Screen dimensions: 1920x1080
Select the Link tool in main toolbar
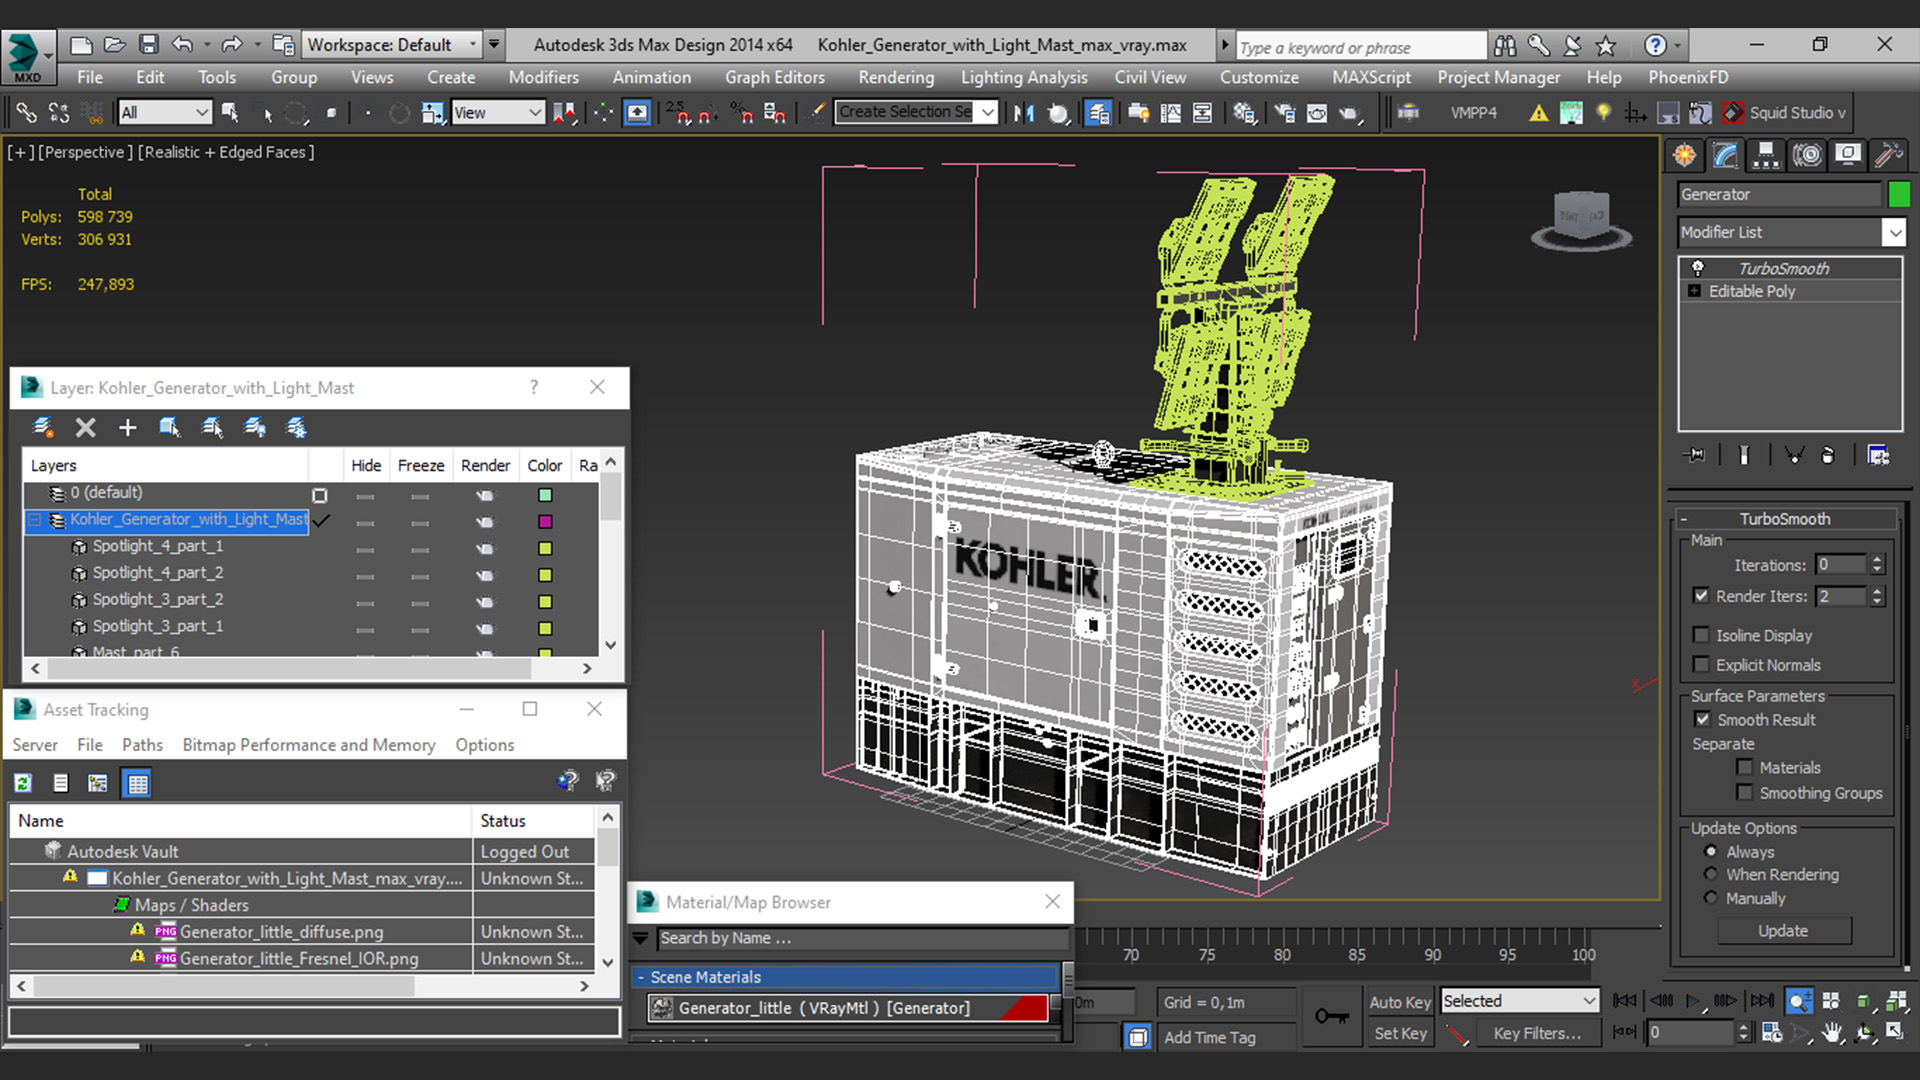click(26, 112)
